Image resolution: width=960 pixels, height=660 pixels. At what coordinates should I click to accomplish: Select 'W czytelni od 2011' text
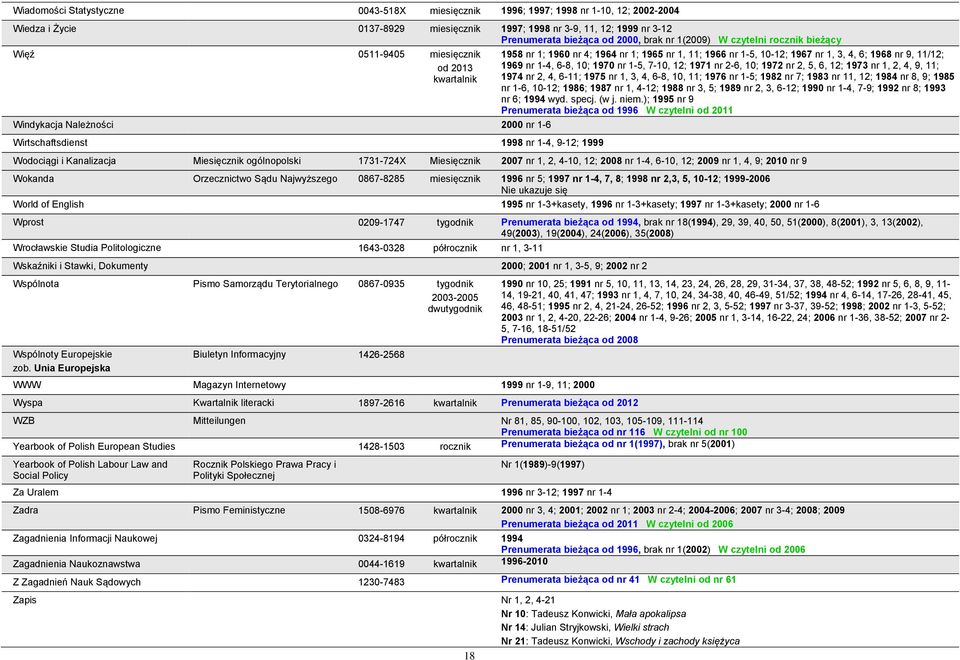[x=689, y=110]
